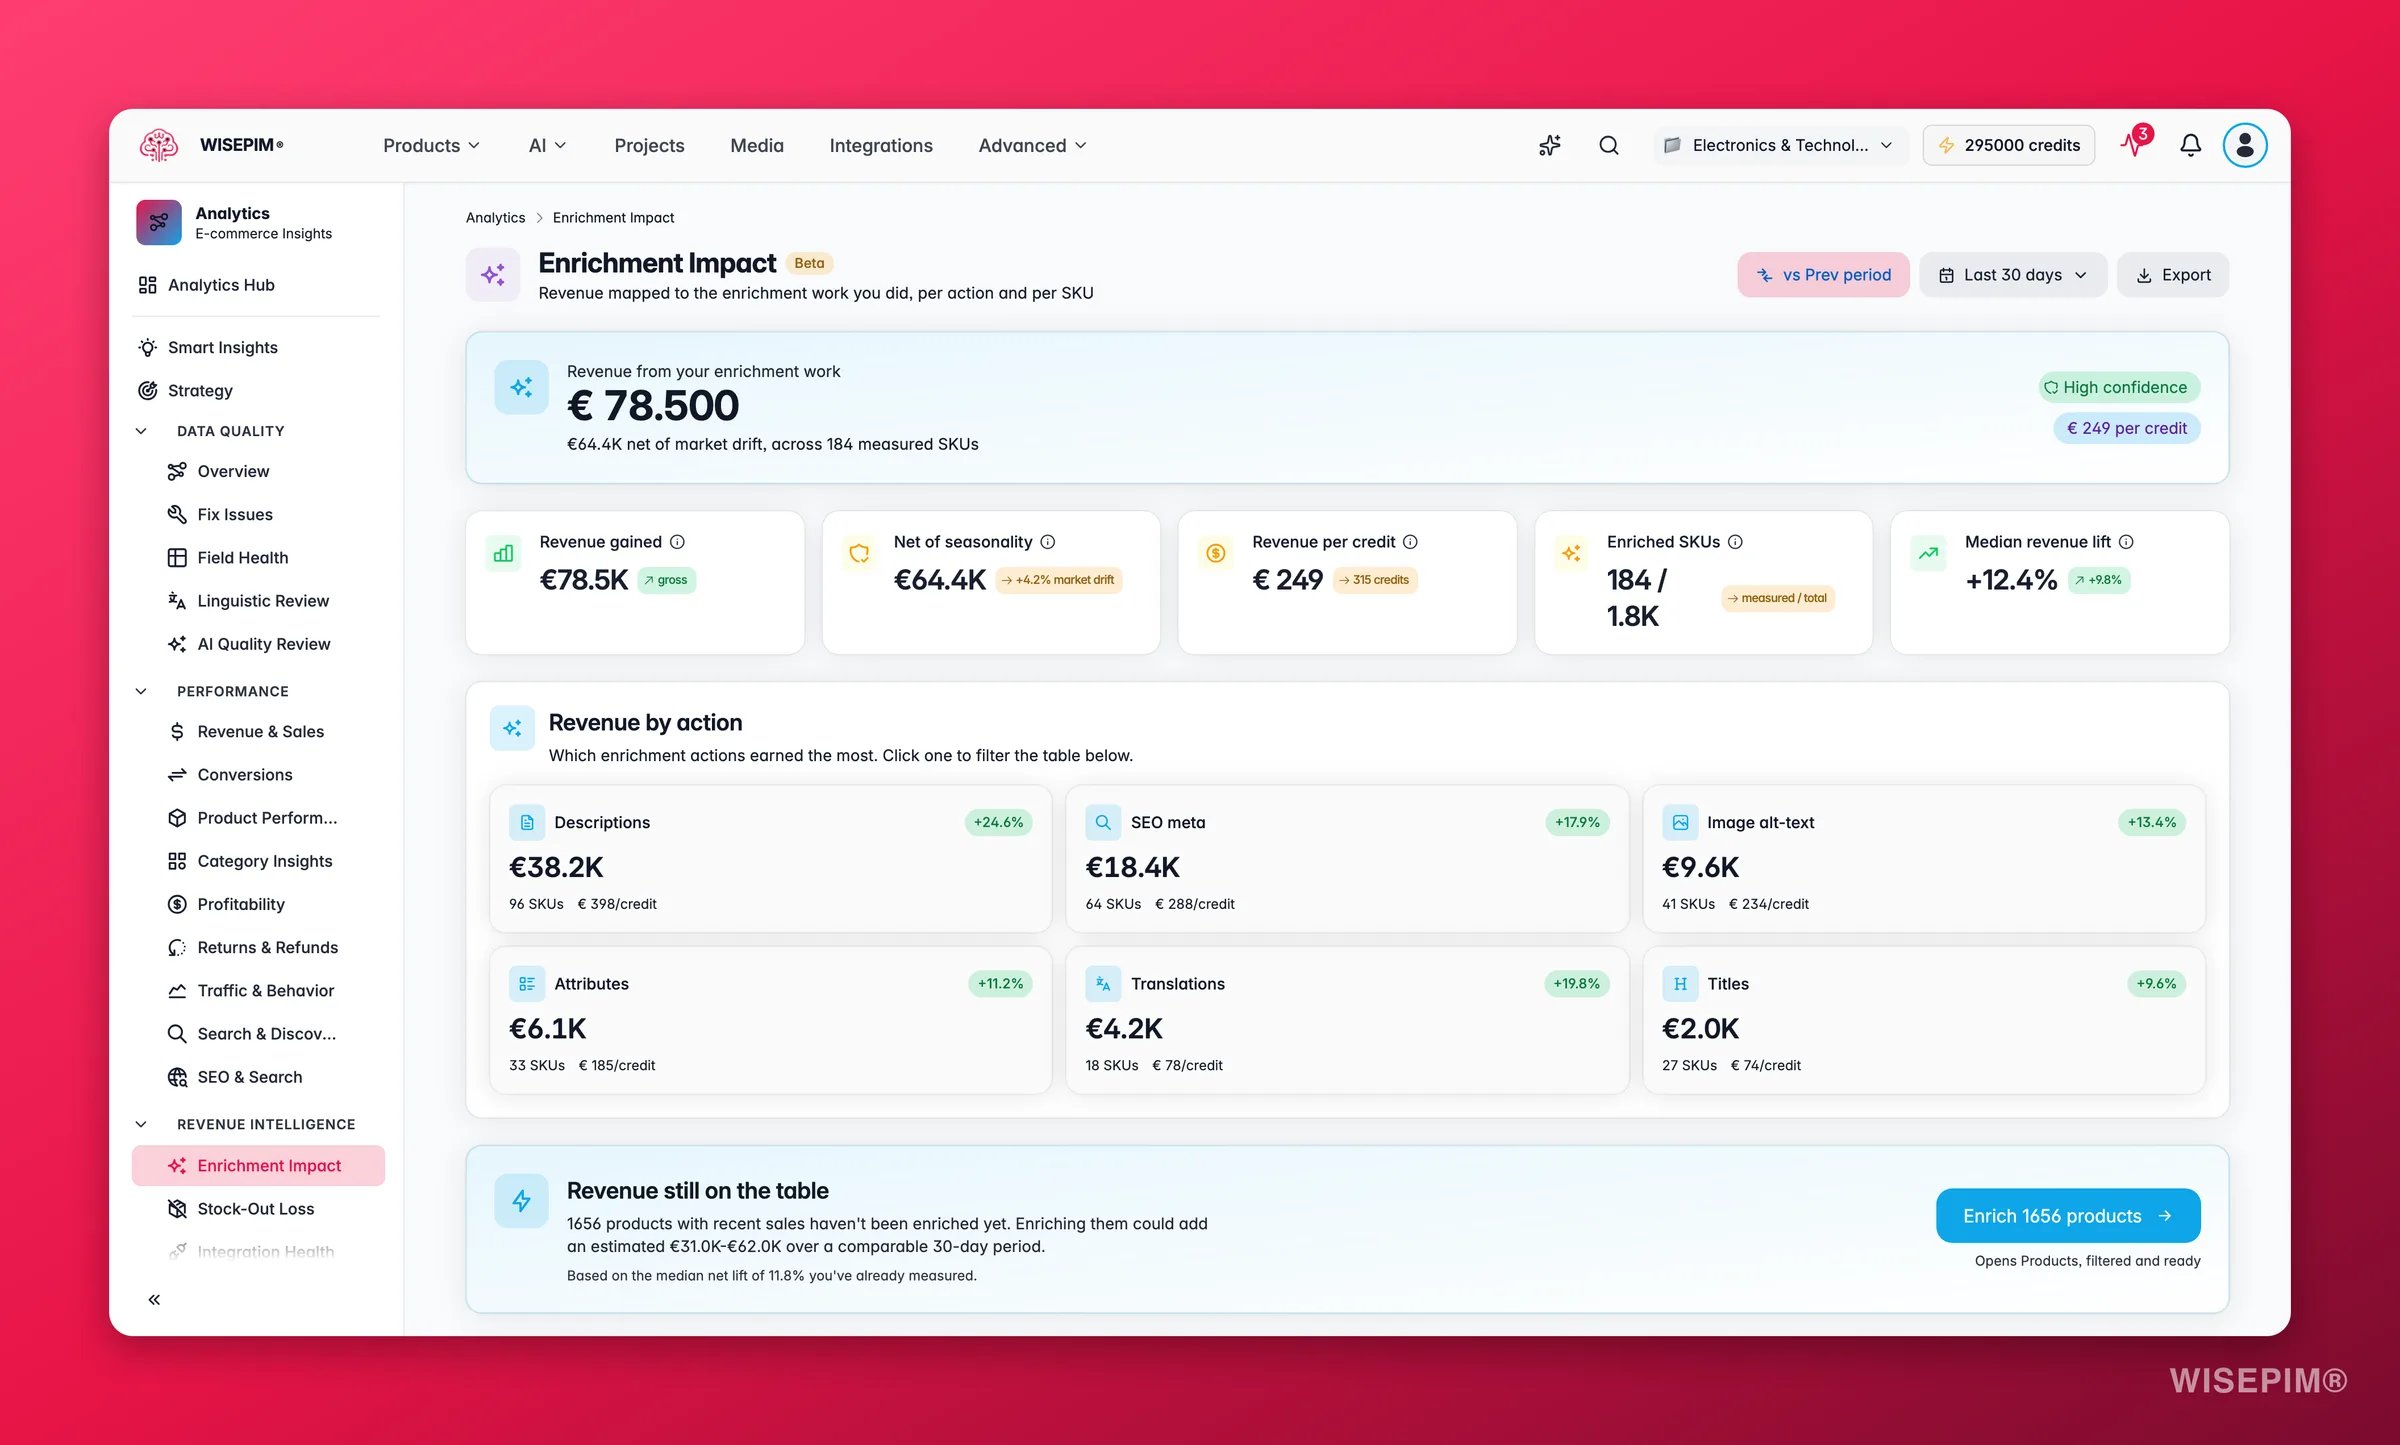Open Returns & Refunds in the sidebar
Viewport: 2400px width, 1445px height.
pyautogui.click(x=258, y=947)
